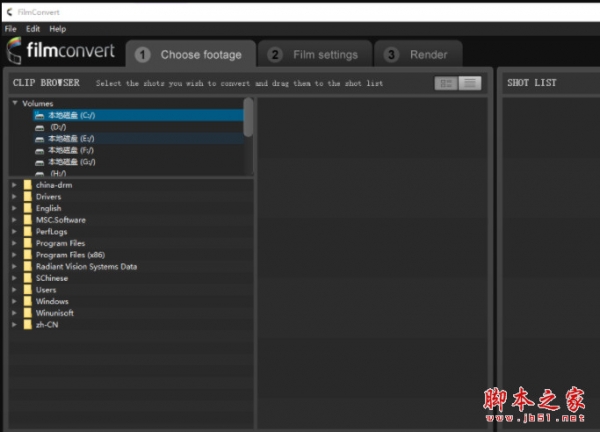Viewport: 600px width, 432px height.
Task: Click the G: drive icon
Action: (39, 163)
